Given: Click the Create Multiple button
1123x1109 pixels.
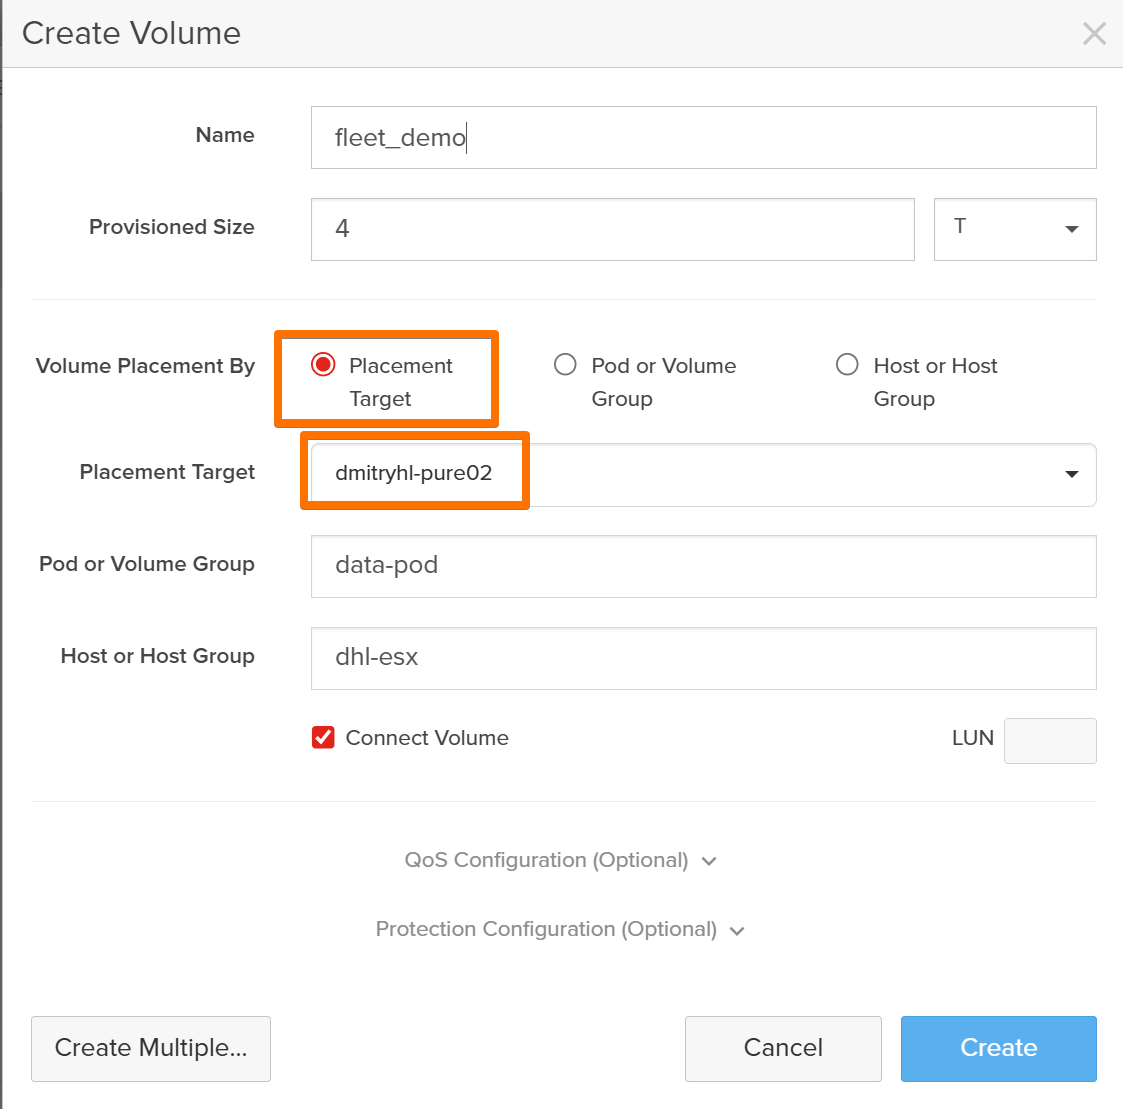Looking at the screenshot, I should 151,1048.
